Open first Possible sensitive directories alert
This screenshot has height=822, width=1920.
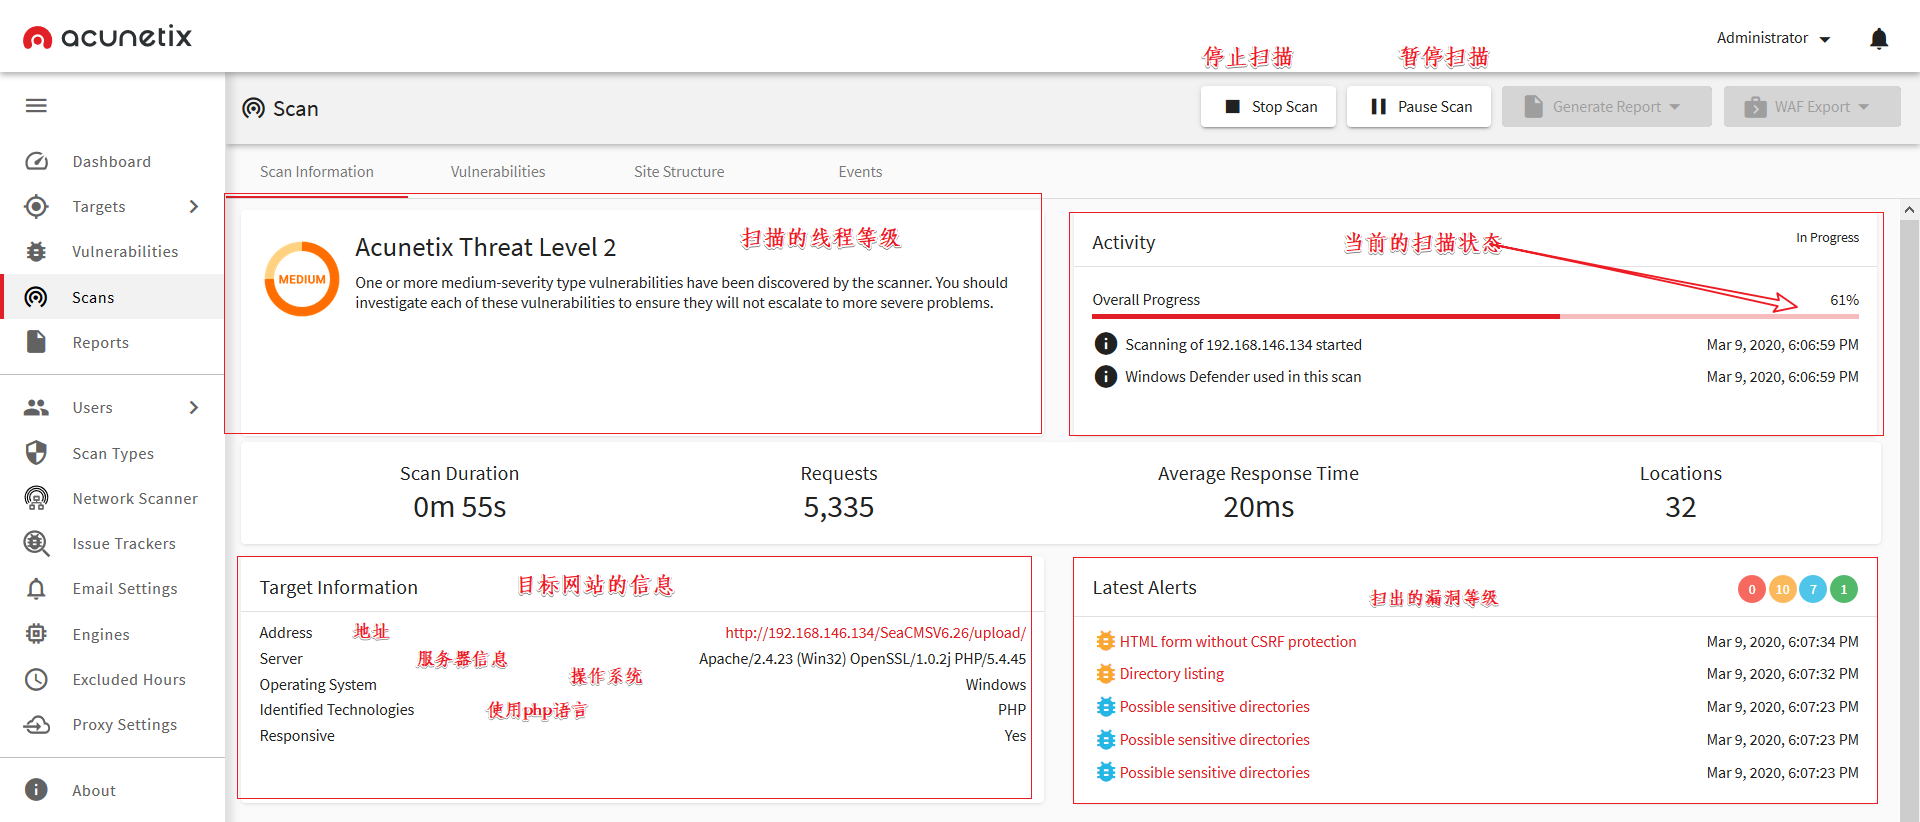[1214, 706]
